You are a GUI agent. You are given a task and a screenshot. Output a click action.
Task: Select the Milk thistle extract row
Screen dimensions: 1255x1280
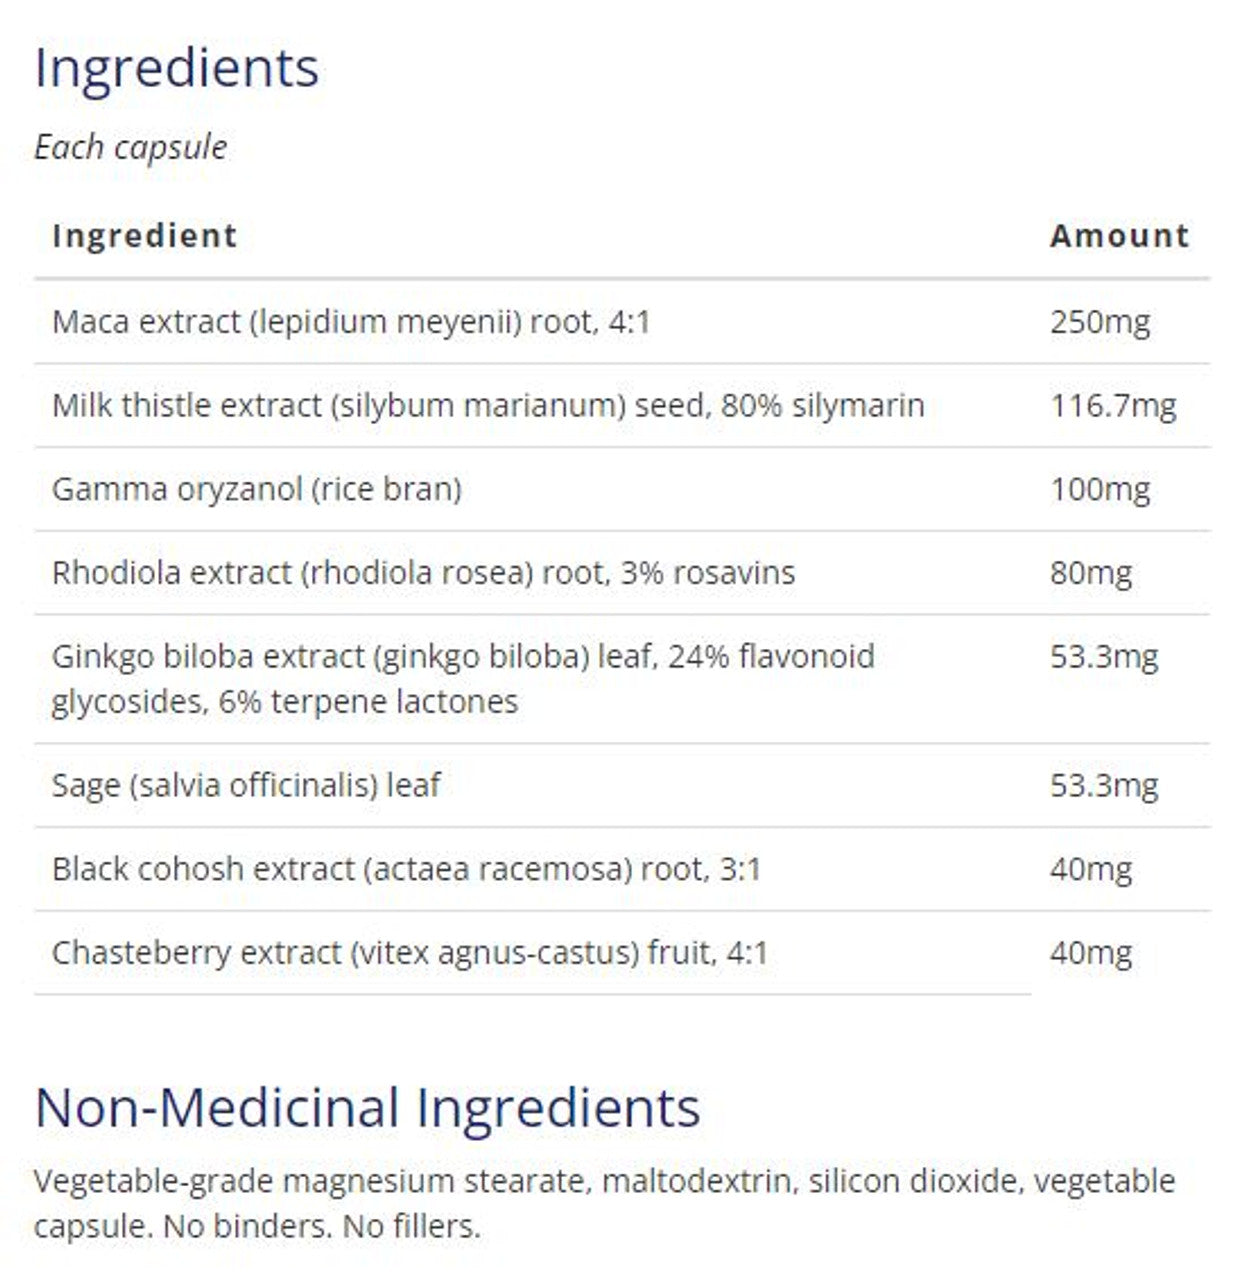pos(488,406)
